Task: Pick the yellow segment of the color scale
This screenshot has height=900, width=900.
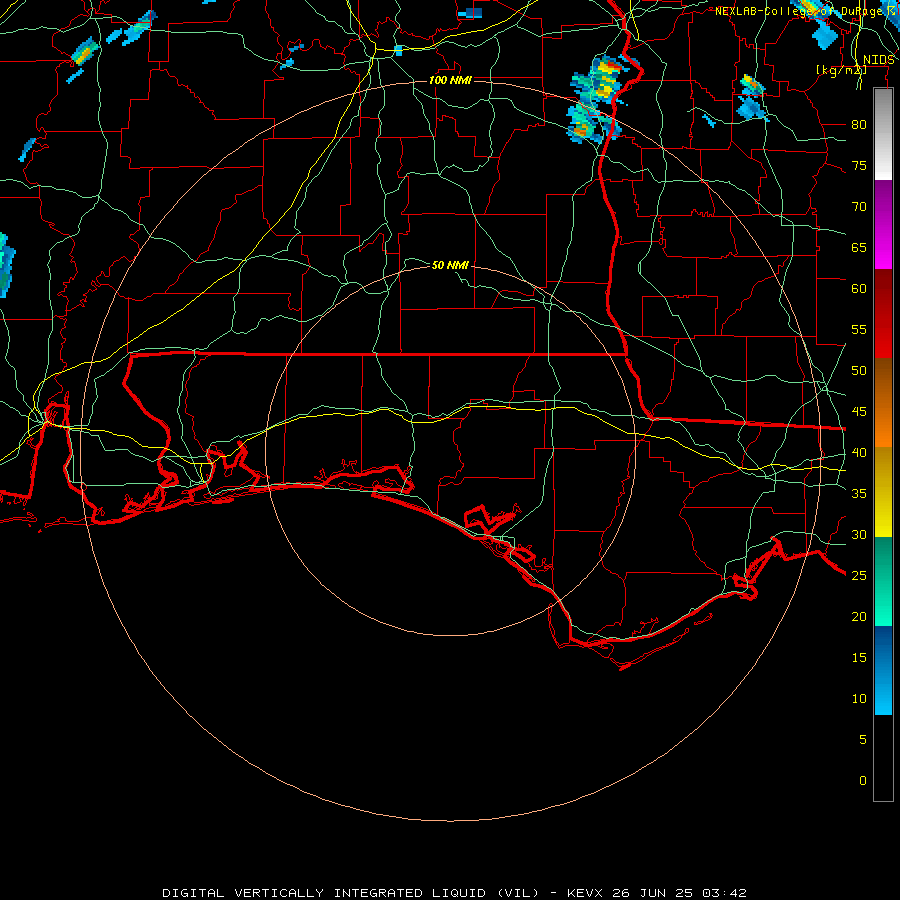Action: pos(883,492)
